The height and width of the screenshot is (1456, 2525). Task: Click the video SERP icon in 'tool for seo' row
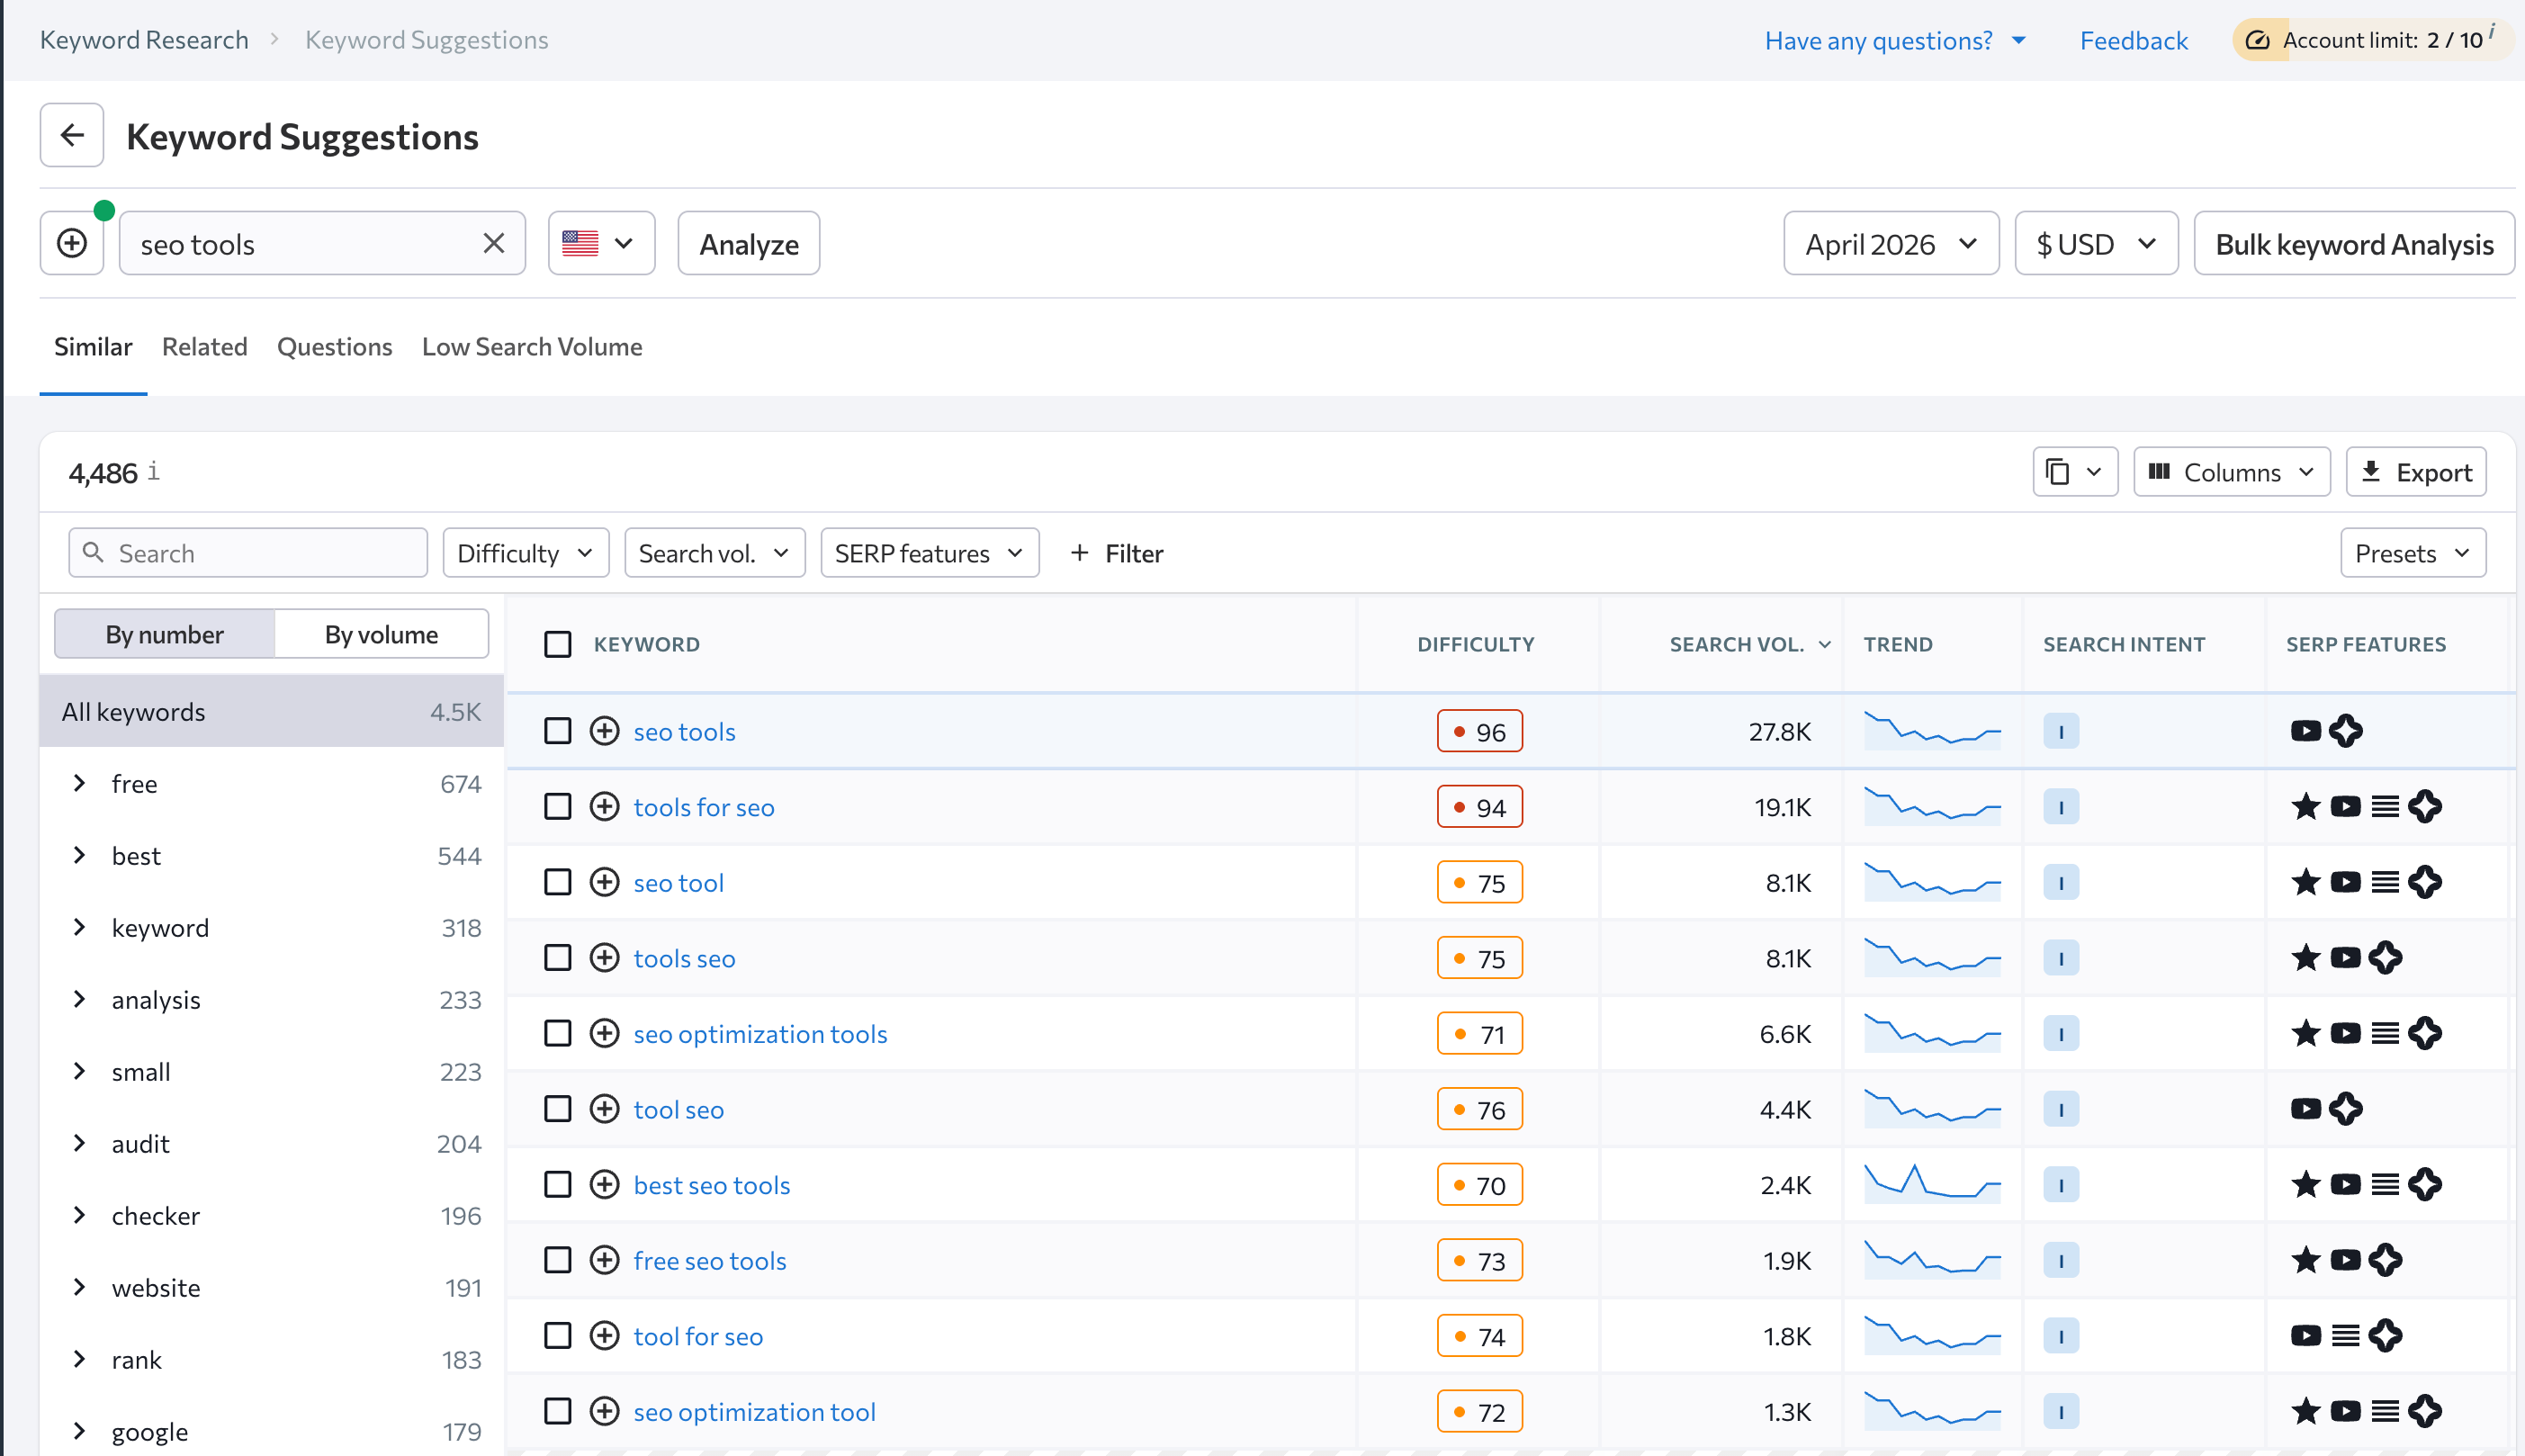point(2306,1336)
